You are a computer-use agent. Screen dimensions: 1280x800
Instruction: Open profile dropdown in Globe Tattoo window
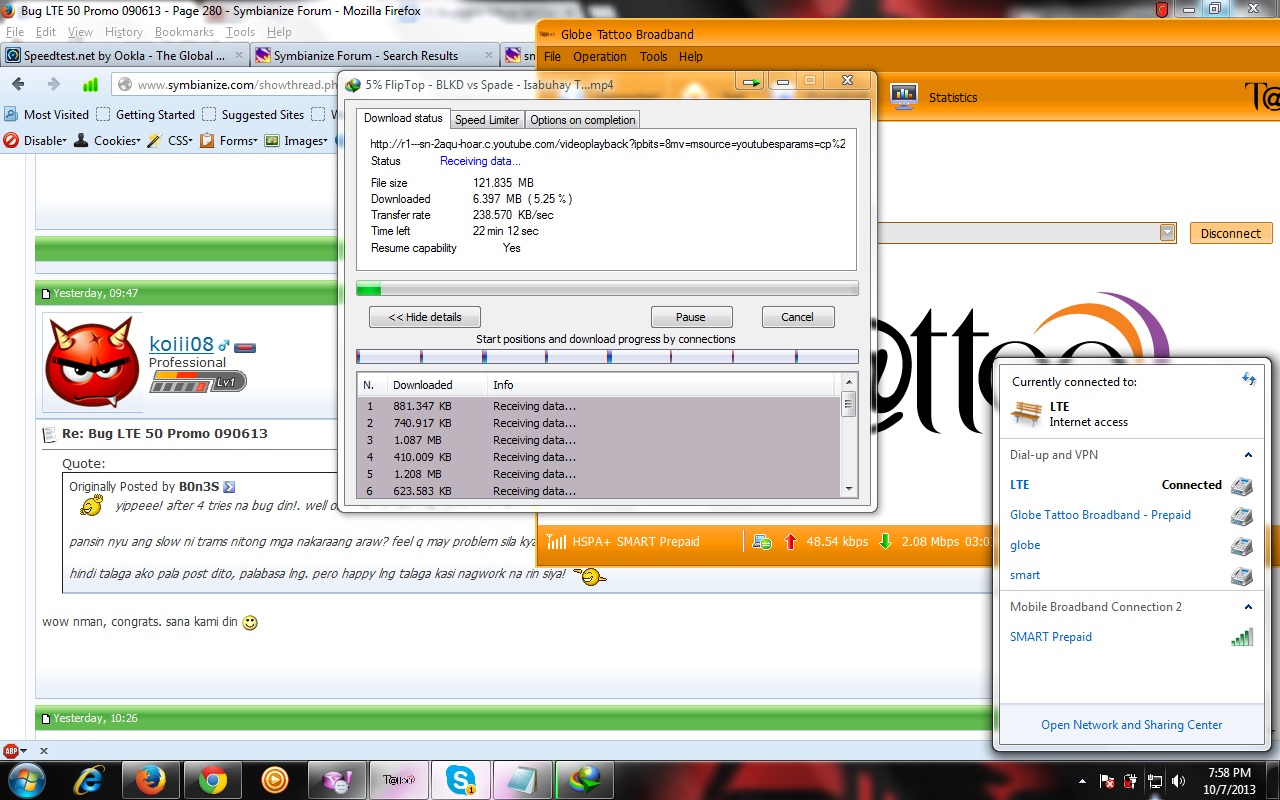click(x=1167, y=233)
